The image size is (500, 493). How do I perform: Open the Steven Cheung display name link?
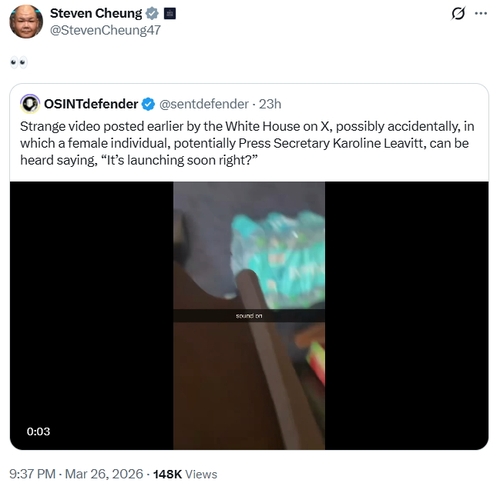(x=96, y=13)
